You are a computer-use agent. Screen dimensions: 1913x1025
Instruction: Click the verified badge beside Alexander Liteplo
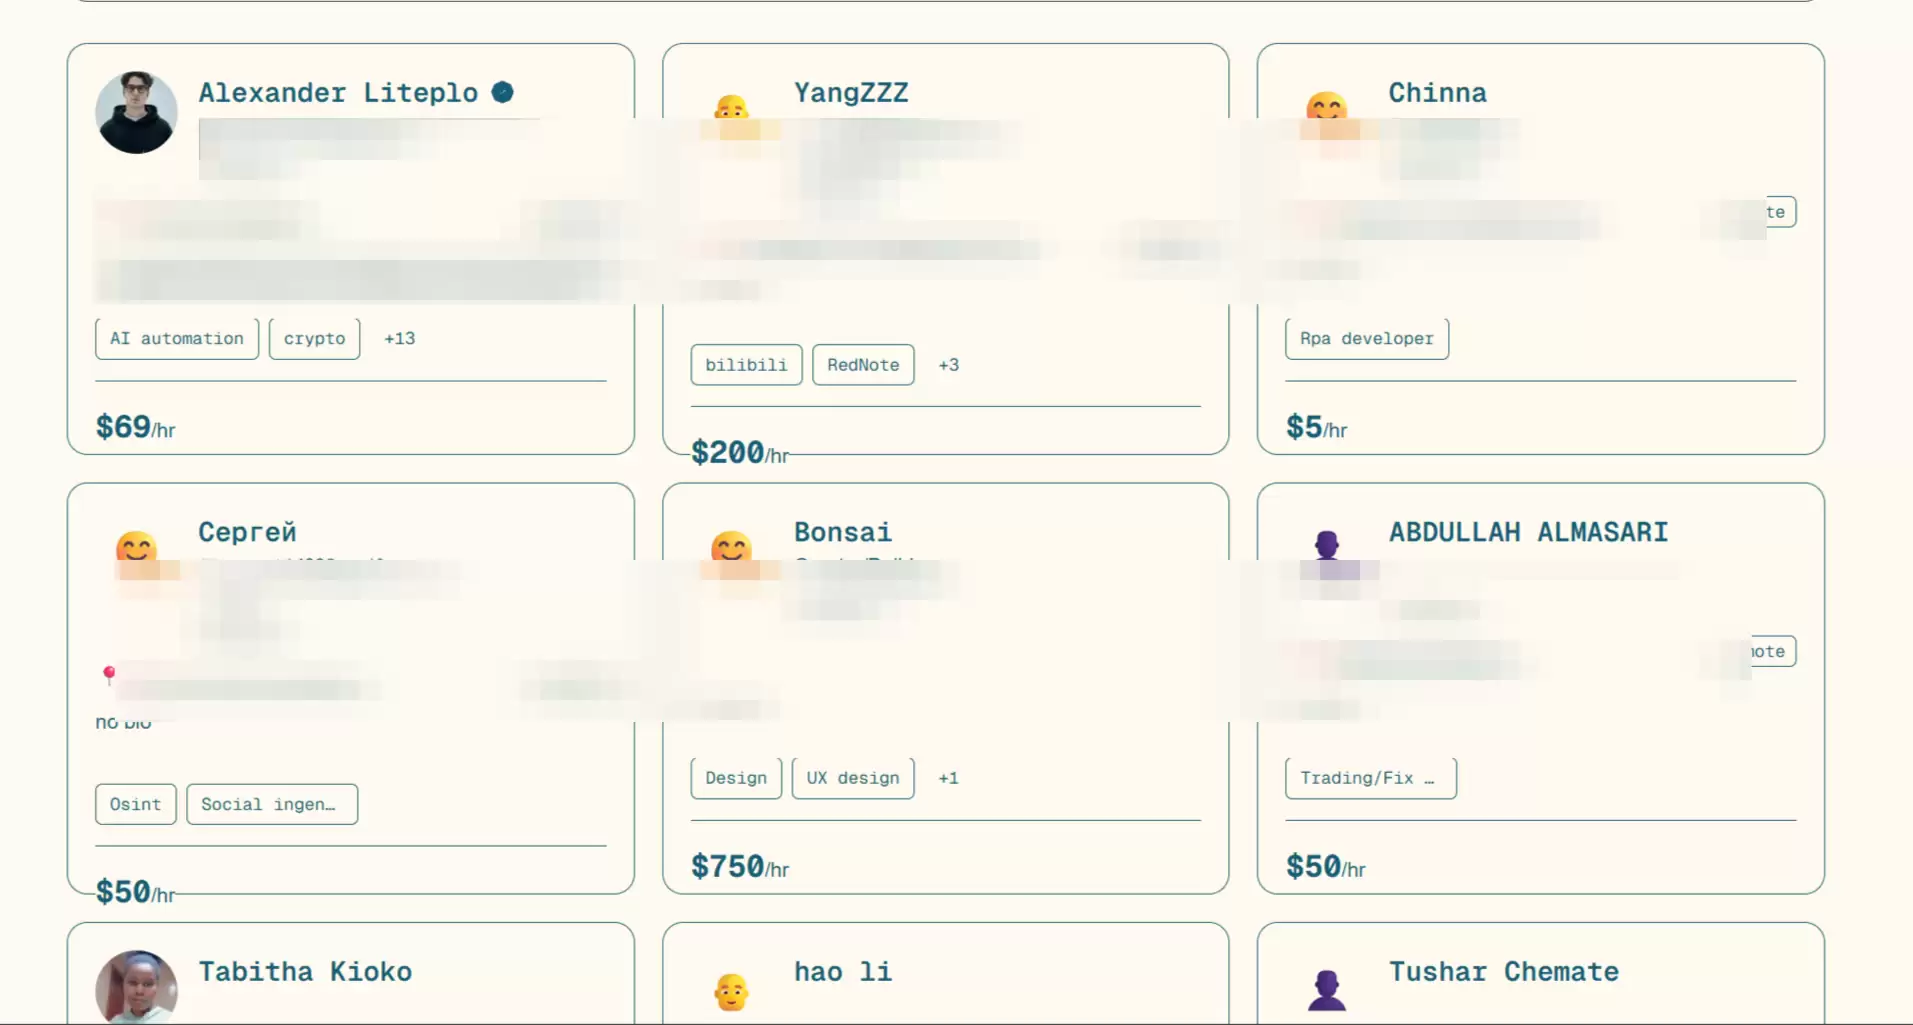pos(502,93)
